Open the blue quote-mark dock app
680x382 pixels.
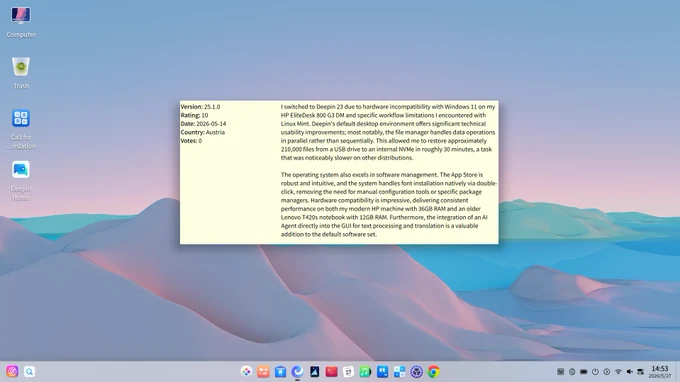tap(382, 372)
